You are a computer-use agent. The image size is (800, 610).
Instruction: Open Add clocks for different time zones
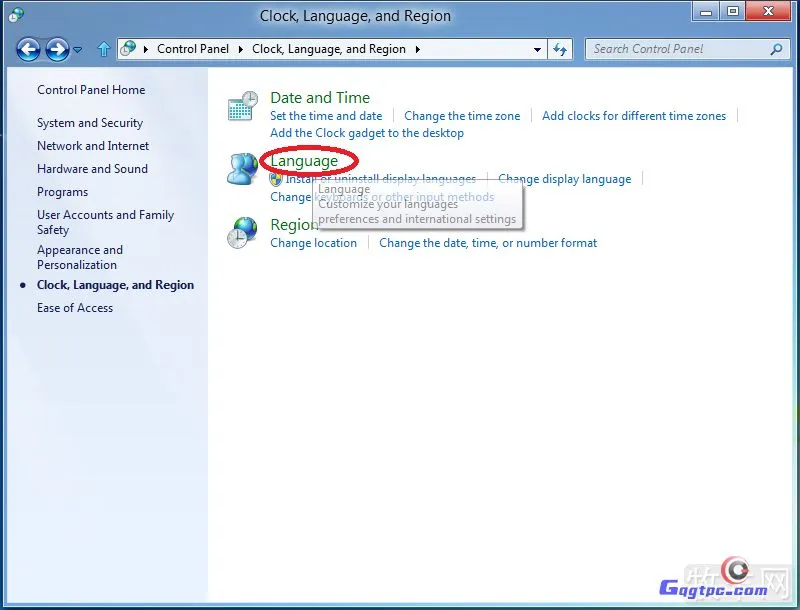(634, 116)
